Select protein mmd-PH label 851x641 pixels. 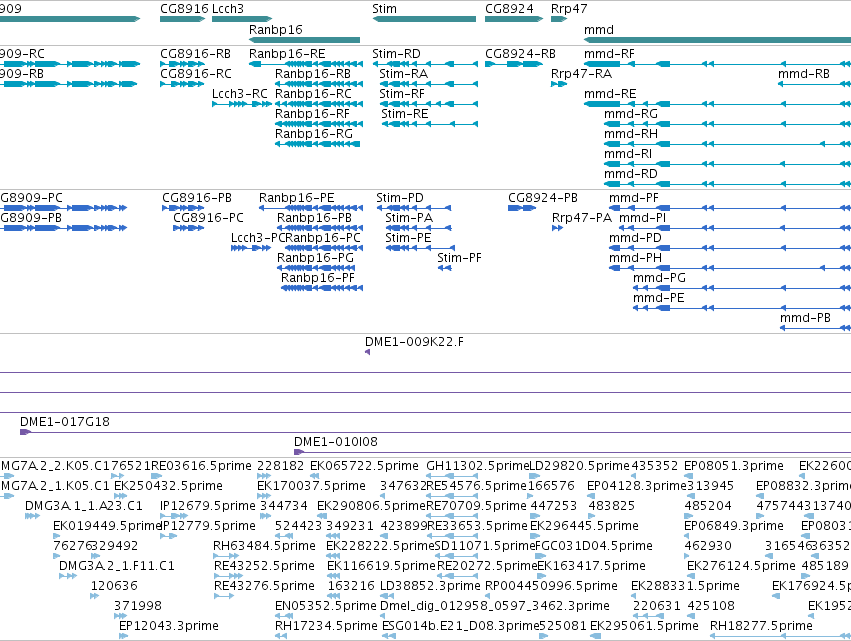(636, 258)
